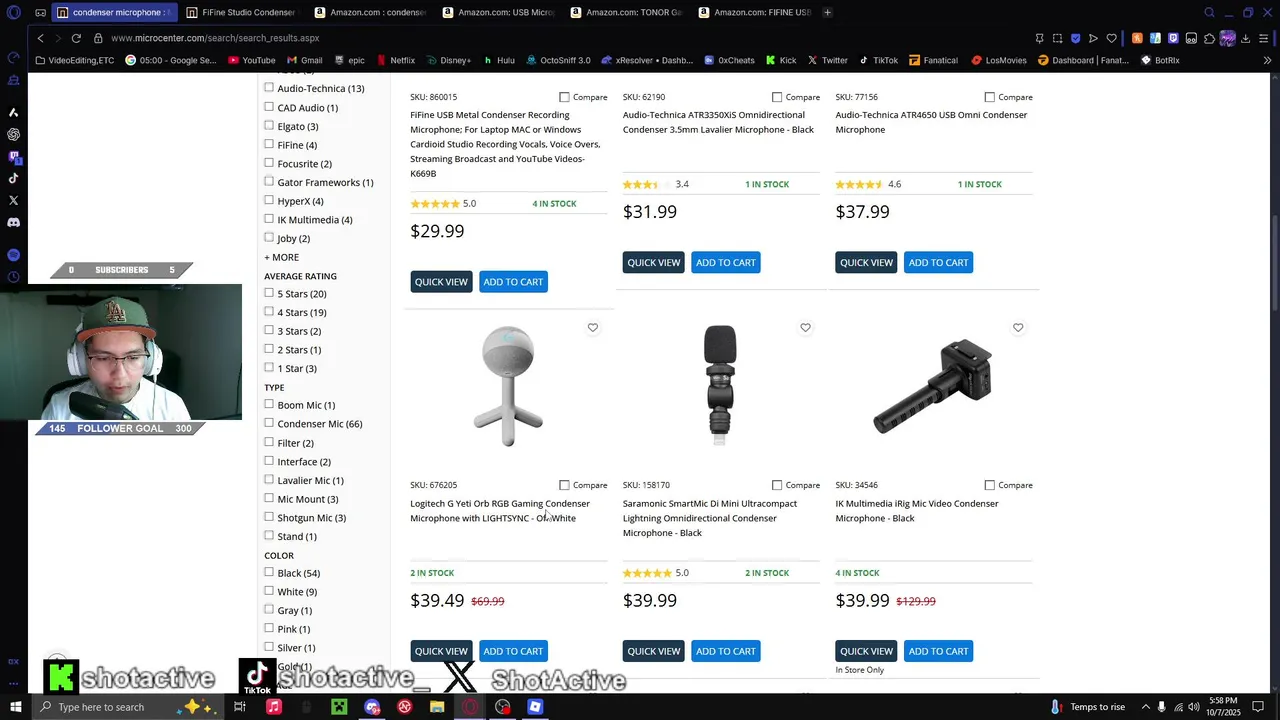Check the Lavalier Mic type filter

[x=269, y=480]
